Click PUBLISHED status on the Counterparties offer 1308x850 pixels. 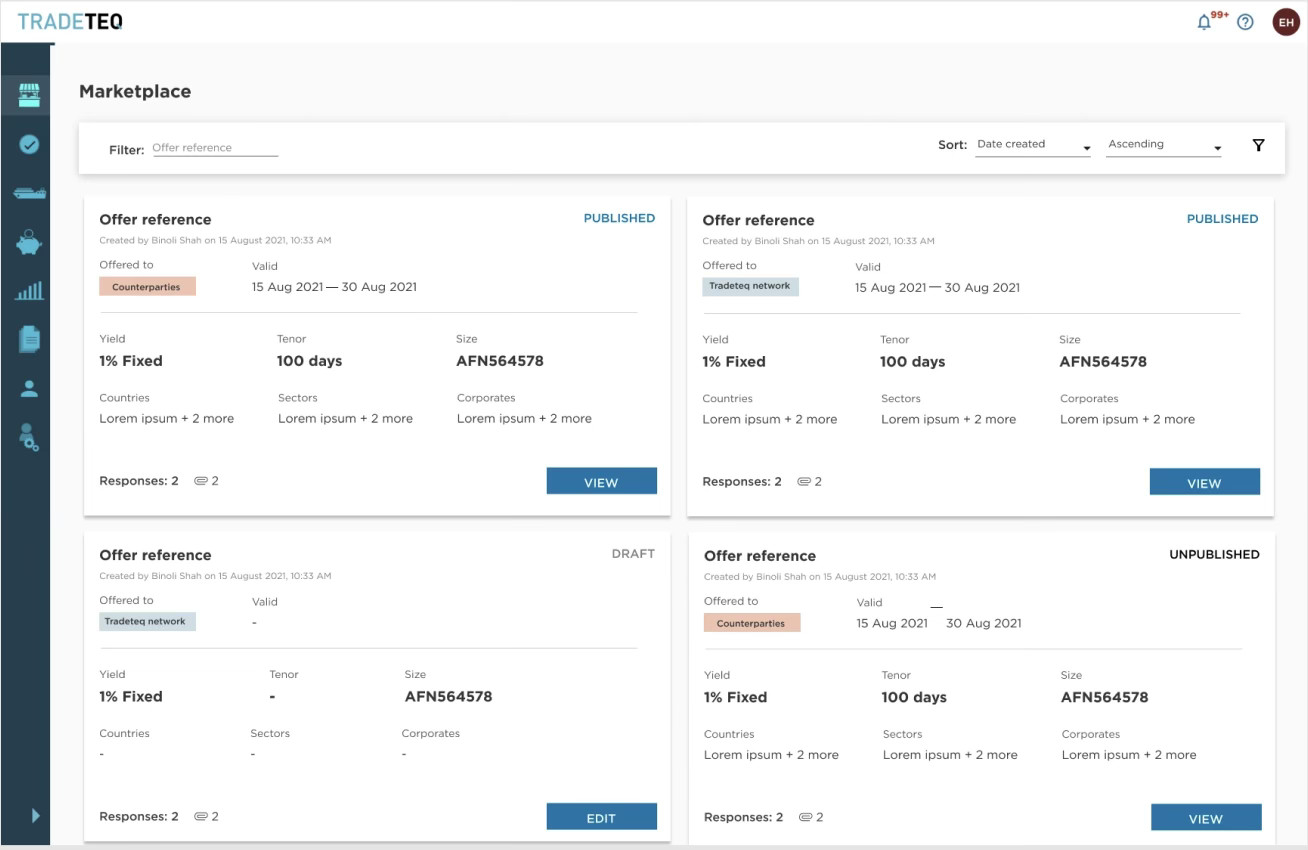[x=619, y=218]
